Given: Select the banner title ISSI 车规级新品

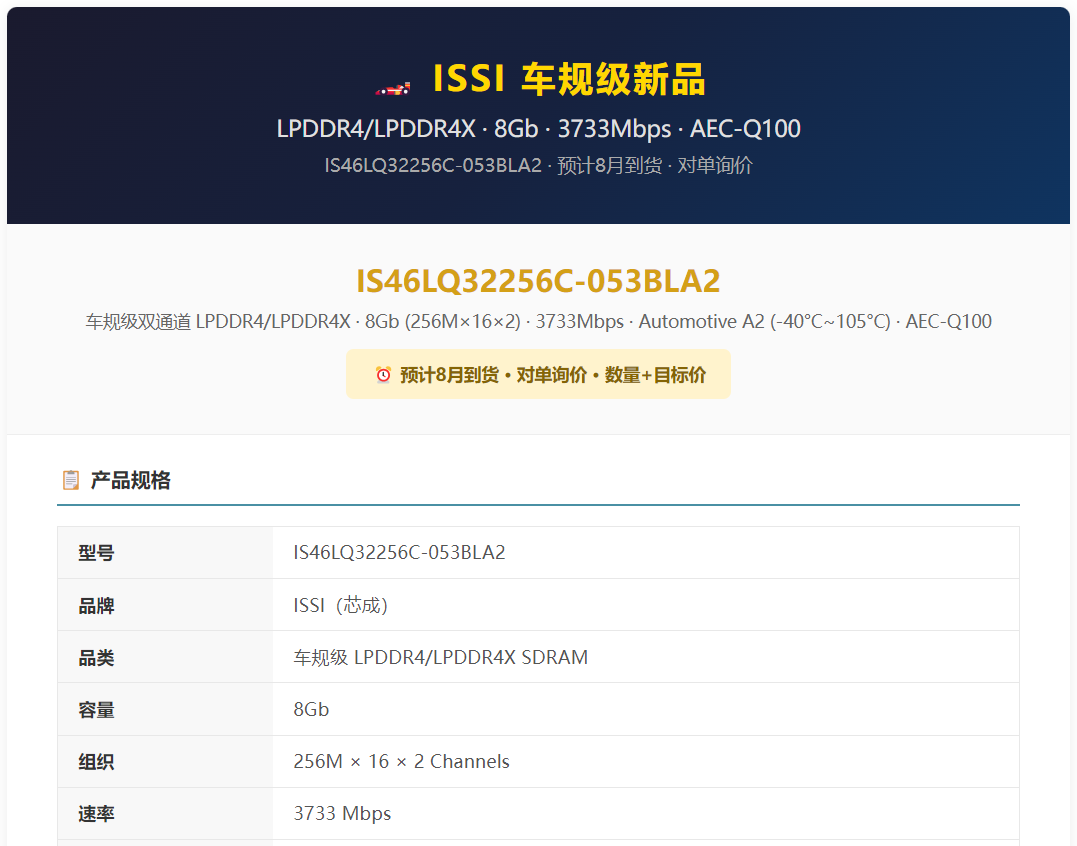Looking at the screenshot, I should pyautogui.click(x=569, y=78).
